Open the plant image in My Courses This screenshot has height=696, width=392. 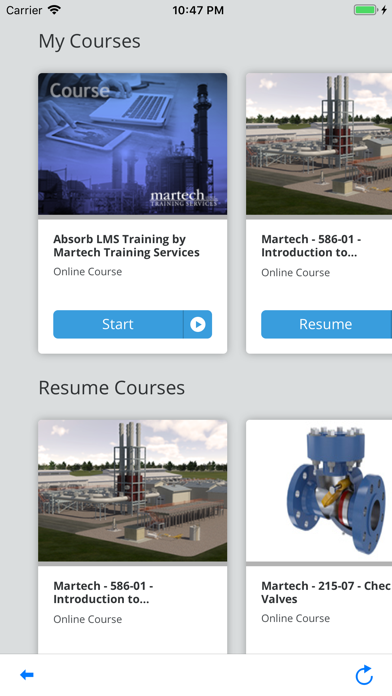pyautogui.click(x=319, y=144)
